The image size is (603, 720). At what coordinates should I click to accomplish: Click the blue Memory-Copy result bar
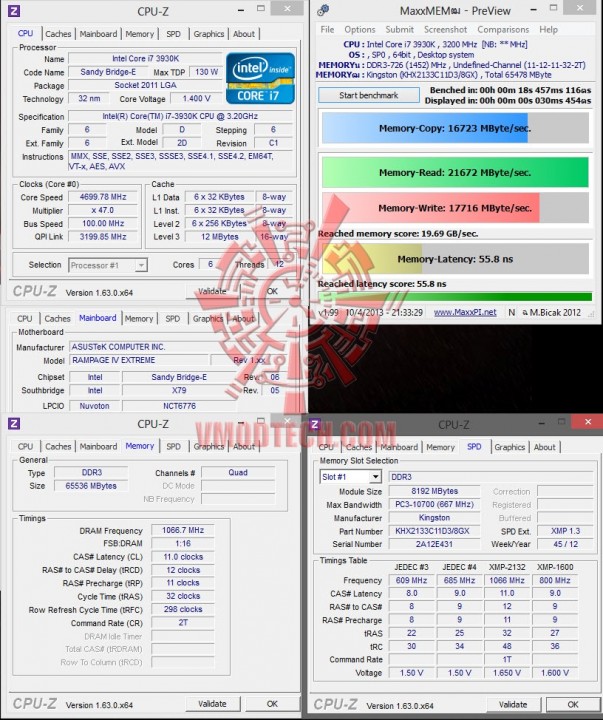(x=455, y=128)
